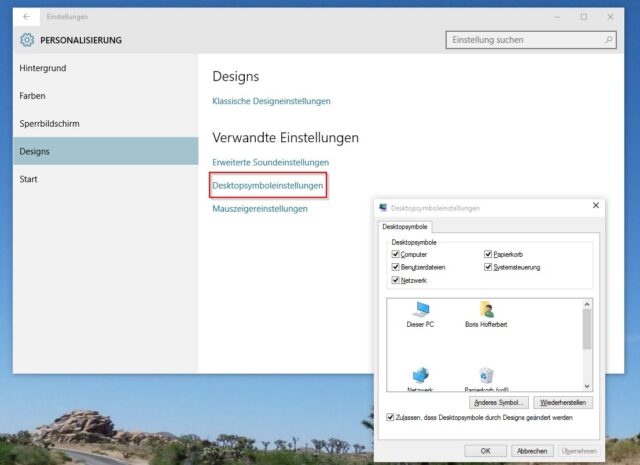Click the back arrow in Einstellungen

click(x=25, y=16)
